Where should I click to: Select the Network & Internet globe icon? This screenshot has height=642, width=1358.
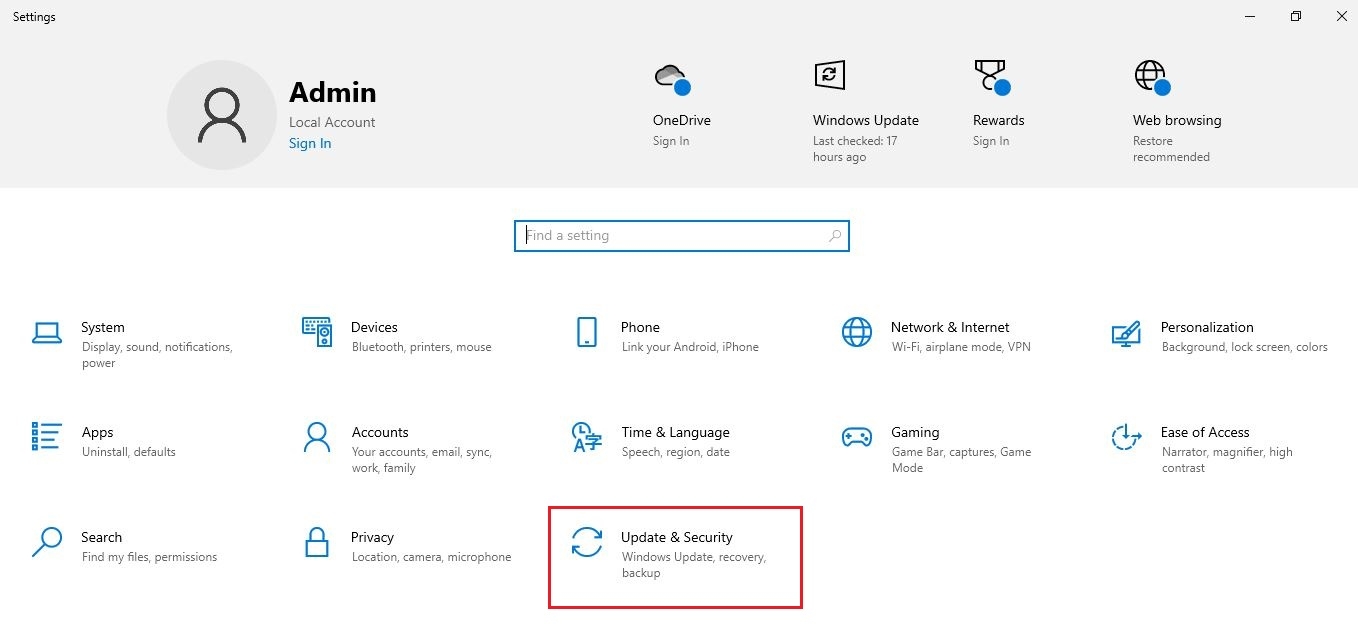pos(857,333)
